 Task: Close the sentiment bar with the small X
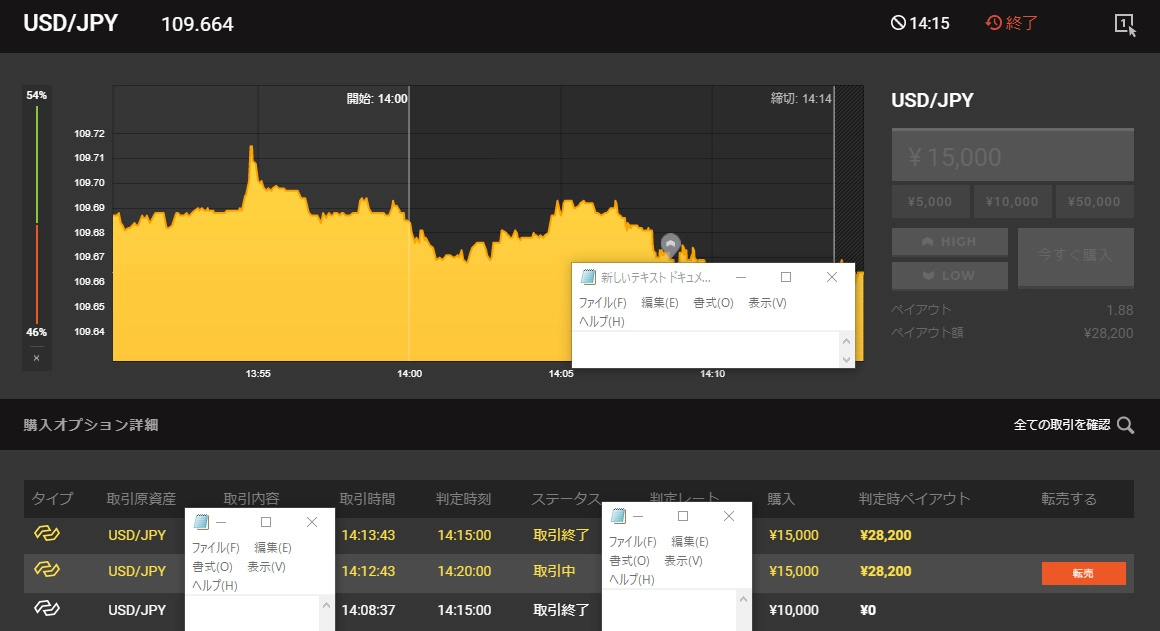point(36,357)
